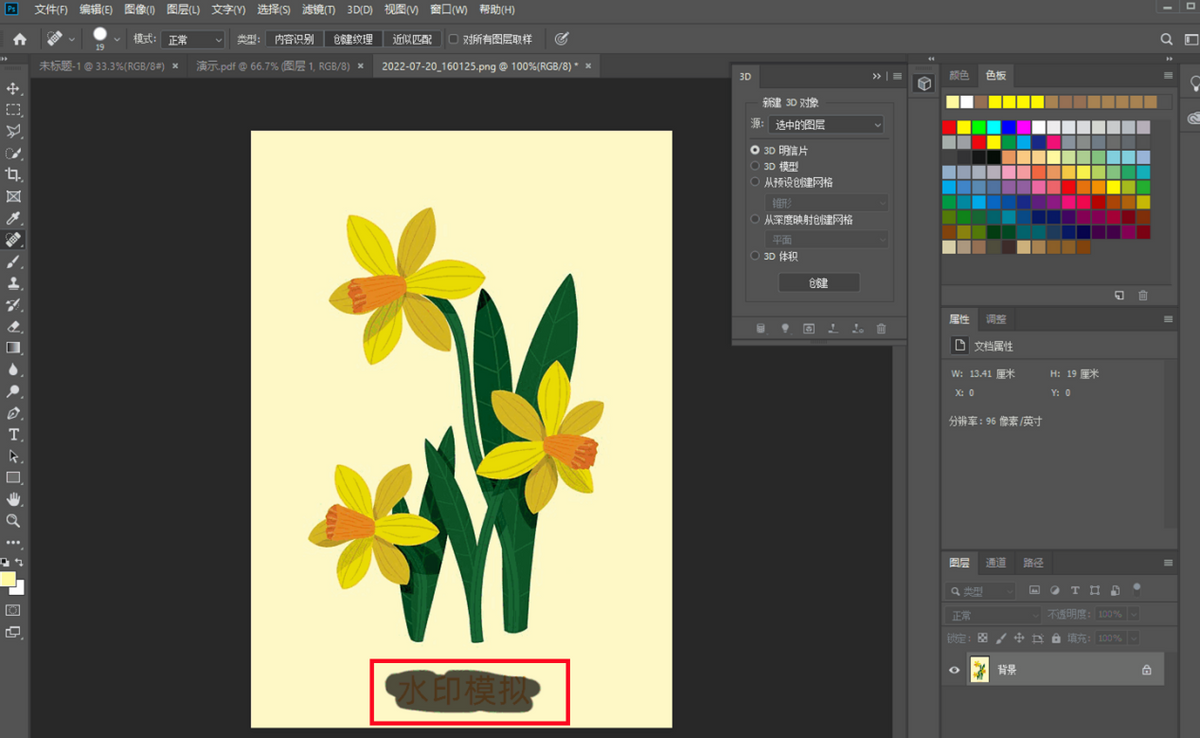This screenshot has width=1200, height=738.
Task: Expand the brush size preset picker
Action: pyautogui.click(x=117, y=39)
